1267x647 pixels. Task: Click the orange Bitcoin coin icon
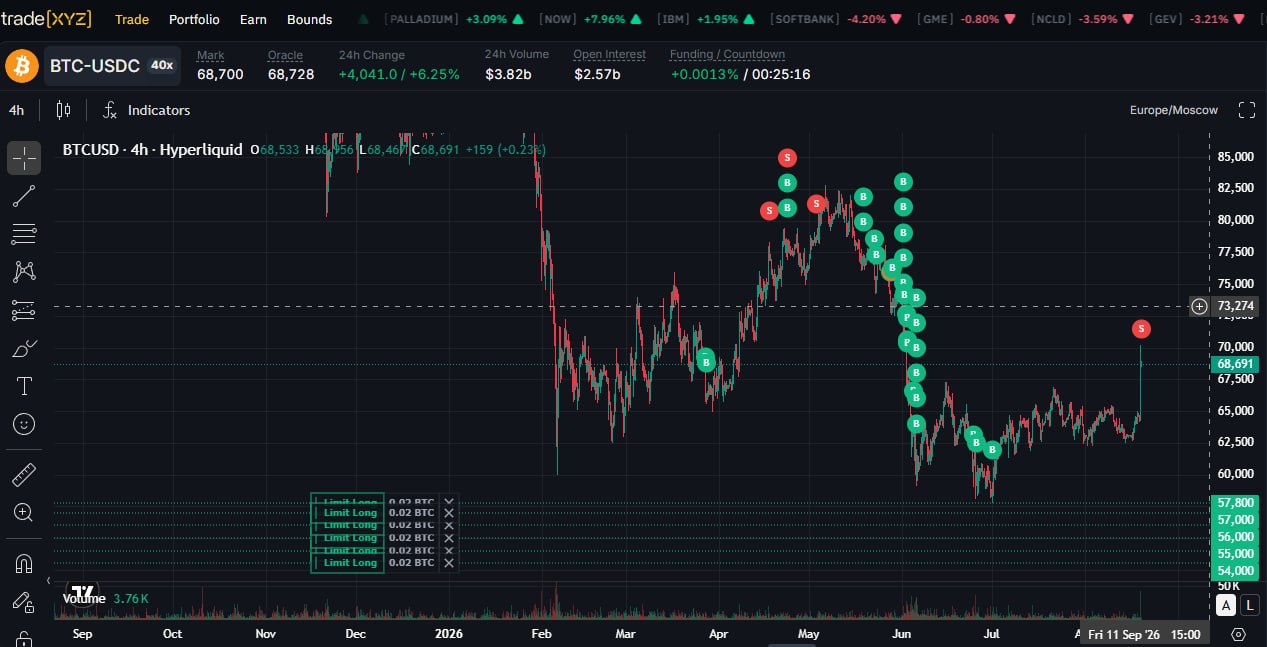[21, 66]
